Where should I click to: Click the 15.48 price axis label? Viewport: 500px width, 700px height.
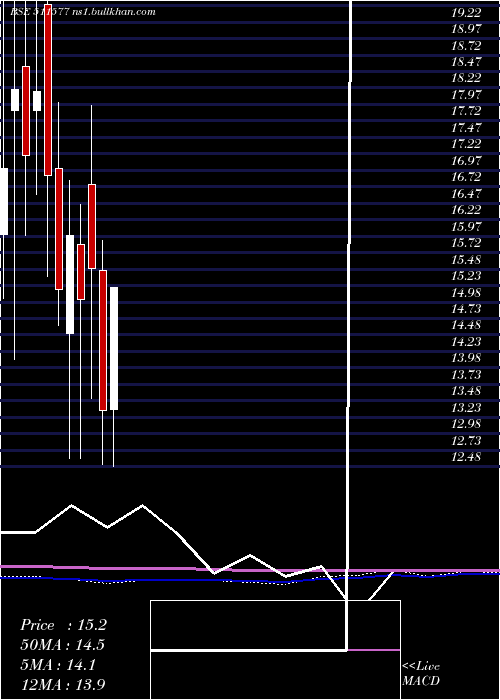click(466, 259)
